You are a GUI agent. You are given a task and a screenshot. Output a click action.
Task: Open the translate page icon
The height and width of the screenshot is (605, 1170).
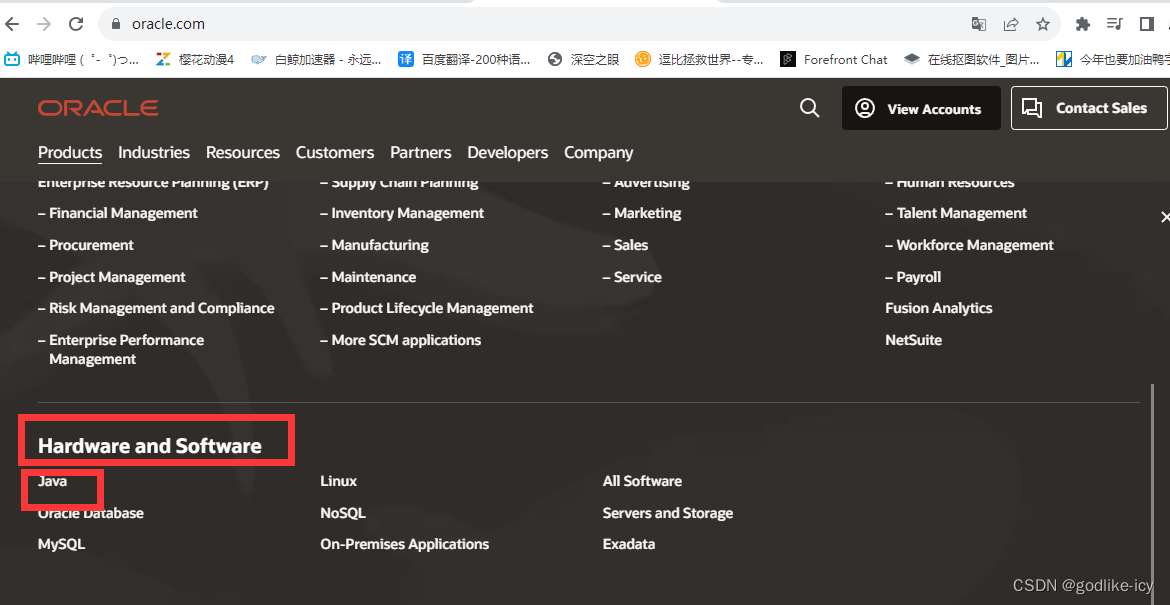click(978, 24)
